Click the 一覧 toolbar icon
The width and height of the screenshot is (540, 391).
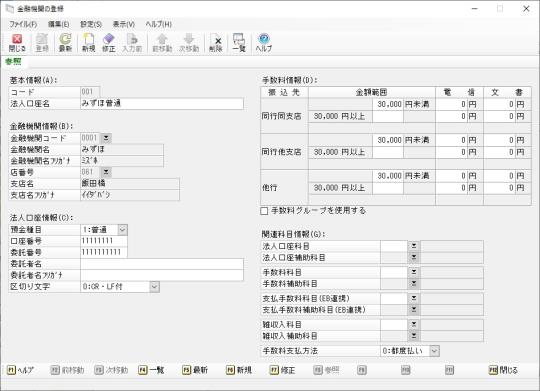click(x=239, y=43)
